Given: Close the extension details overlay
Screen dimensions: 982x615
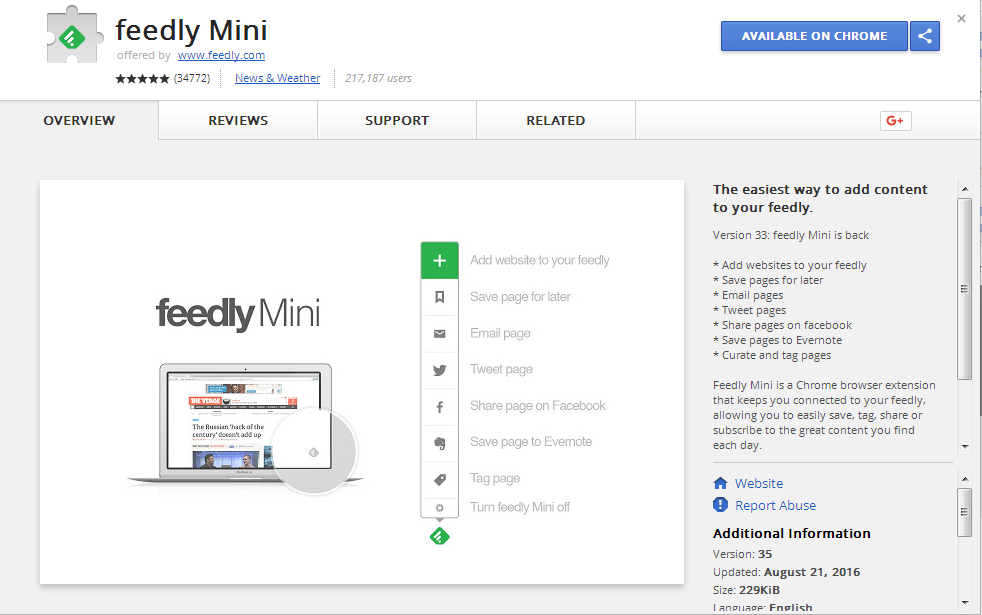Looking at the screenshot, I should point(961,18).
